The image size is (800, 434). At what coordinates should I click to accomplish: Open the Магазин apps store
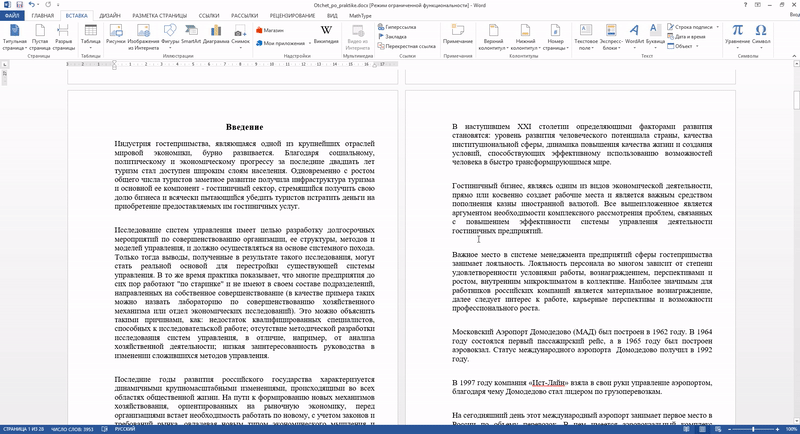pyautogui.click(x=270, y=30)
